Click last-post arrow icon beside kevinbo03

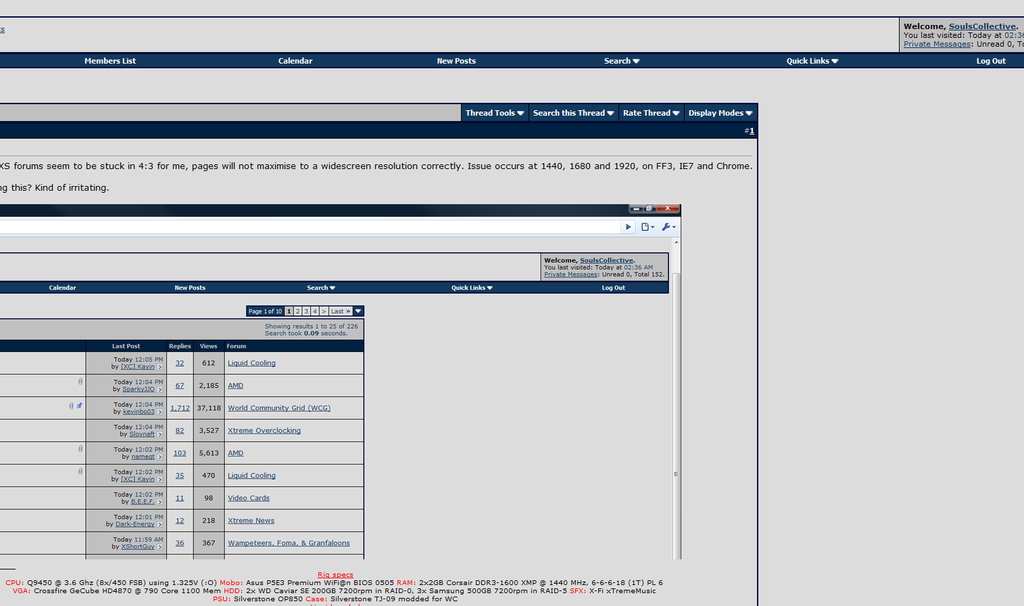160,412
